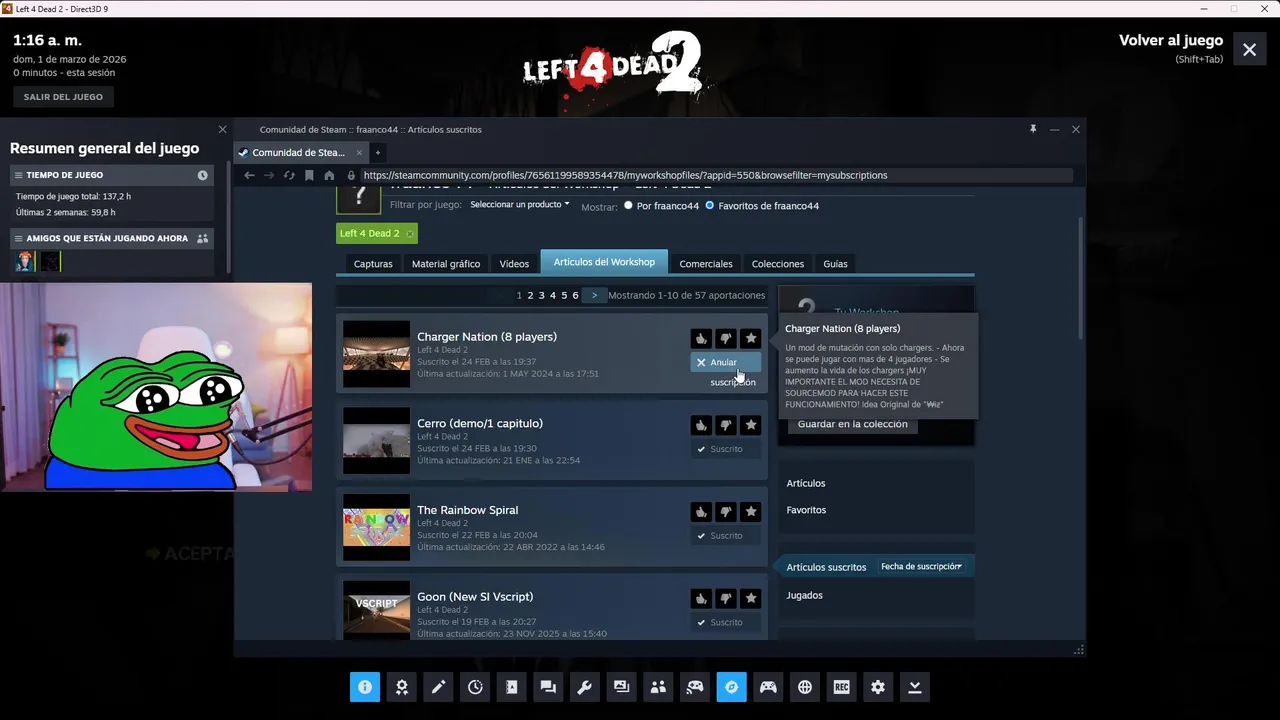Open the controller settings gamepad icon

(768, 687)
